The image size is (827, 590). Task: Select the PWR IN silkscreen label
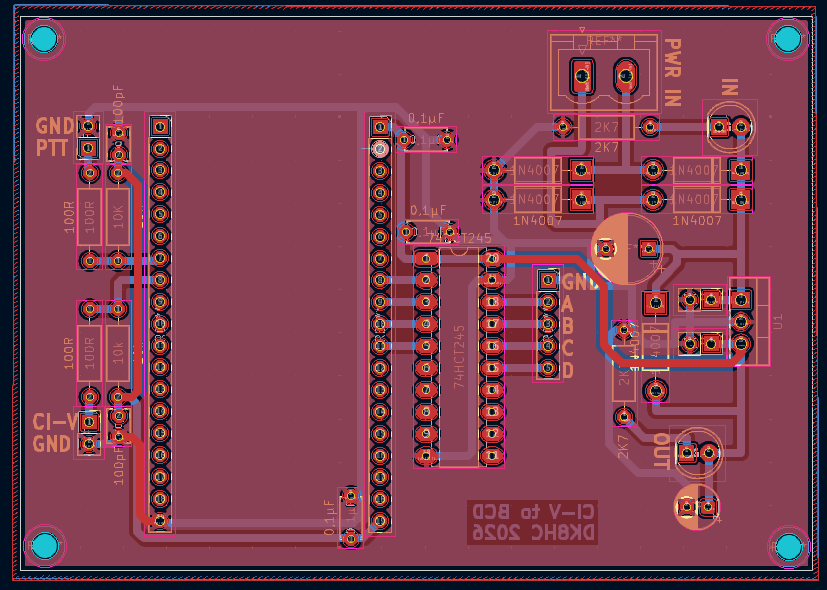click(674, 73)
